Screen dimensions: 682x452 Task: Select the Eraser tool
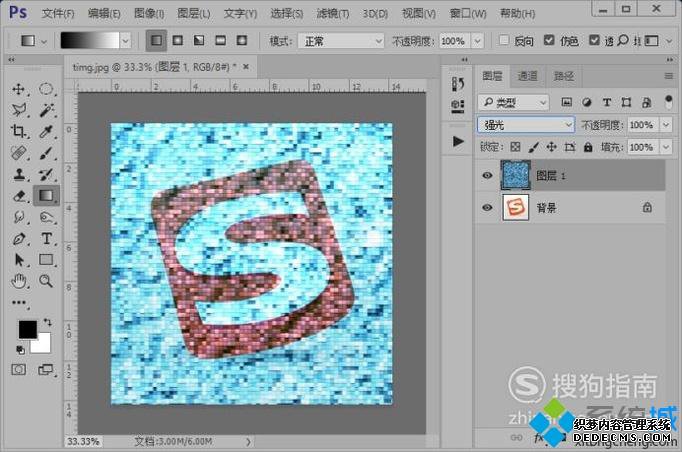point(18,196)
